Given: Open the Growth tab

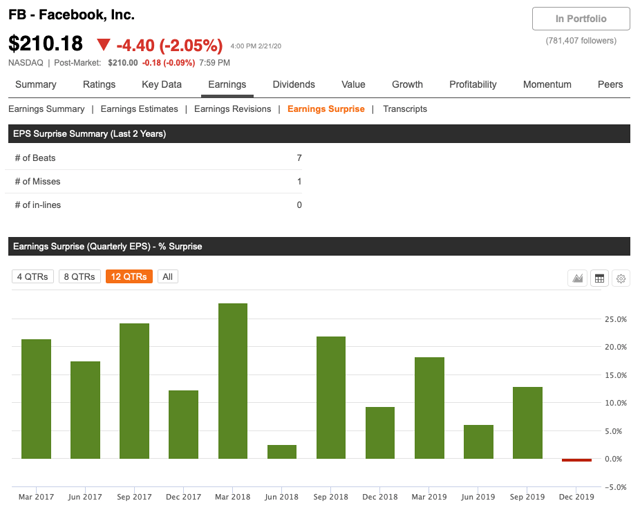Looking at the screenshot, I should click(x=407, y=85).
